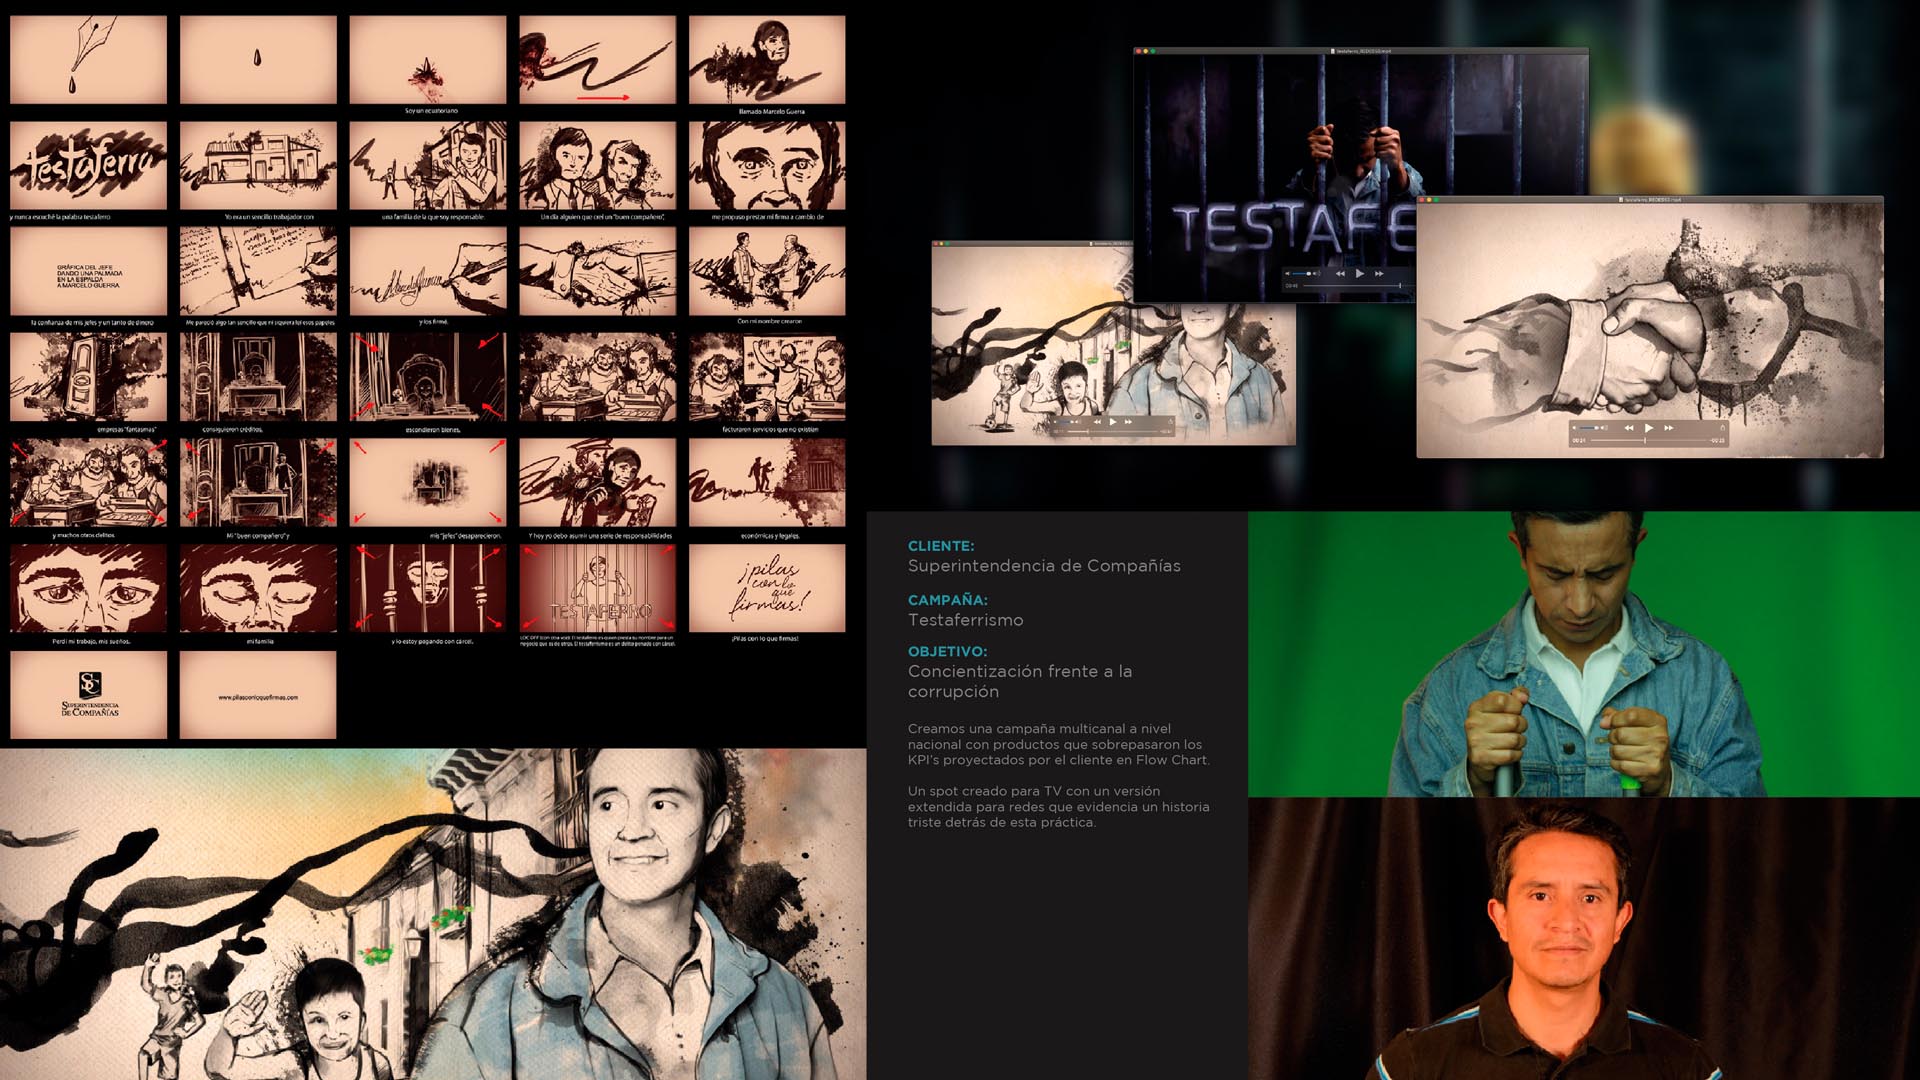1920x1080 pixels.
Task: Fast-forward the left illustrated video player
Action: point(1128,422)
